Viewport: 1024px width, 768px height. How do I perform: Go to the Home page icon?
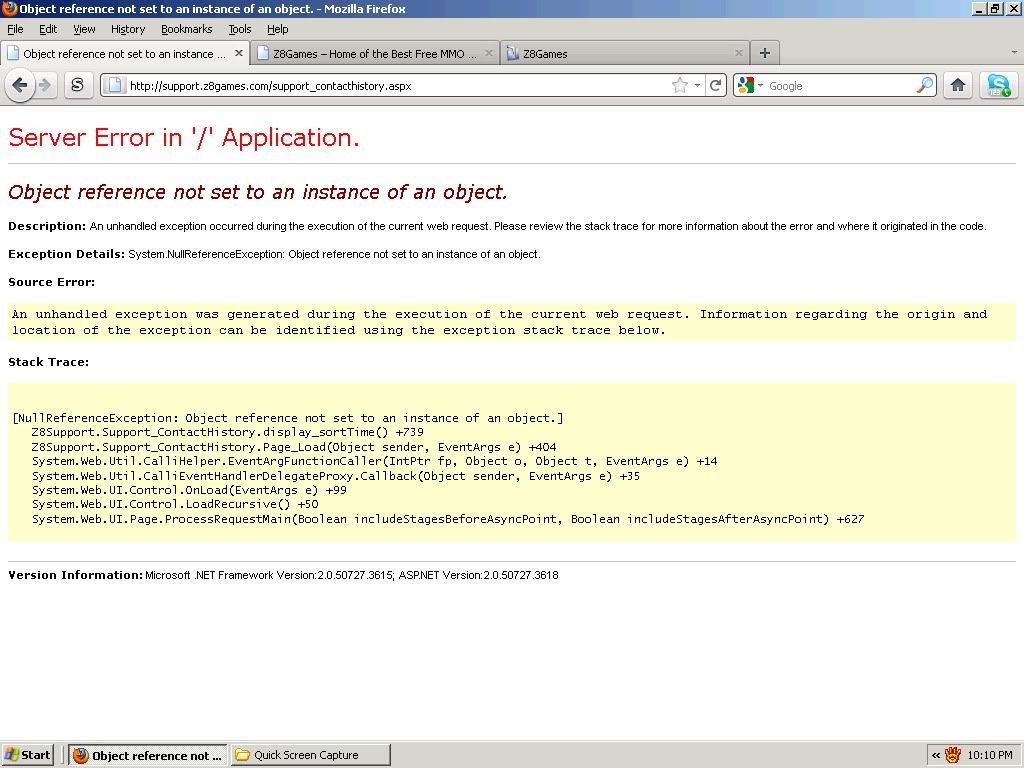coord(958,86)
